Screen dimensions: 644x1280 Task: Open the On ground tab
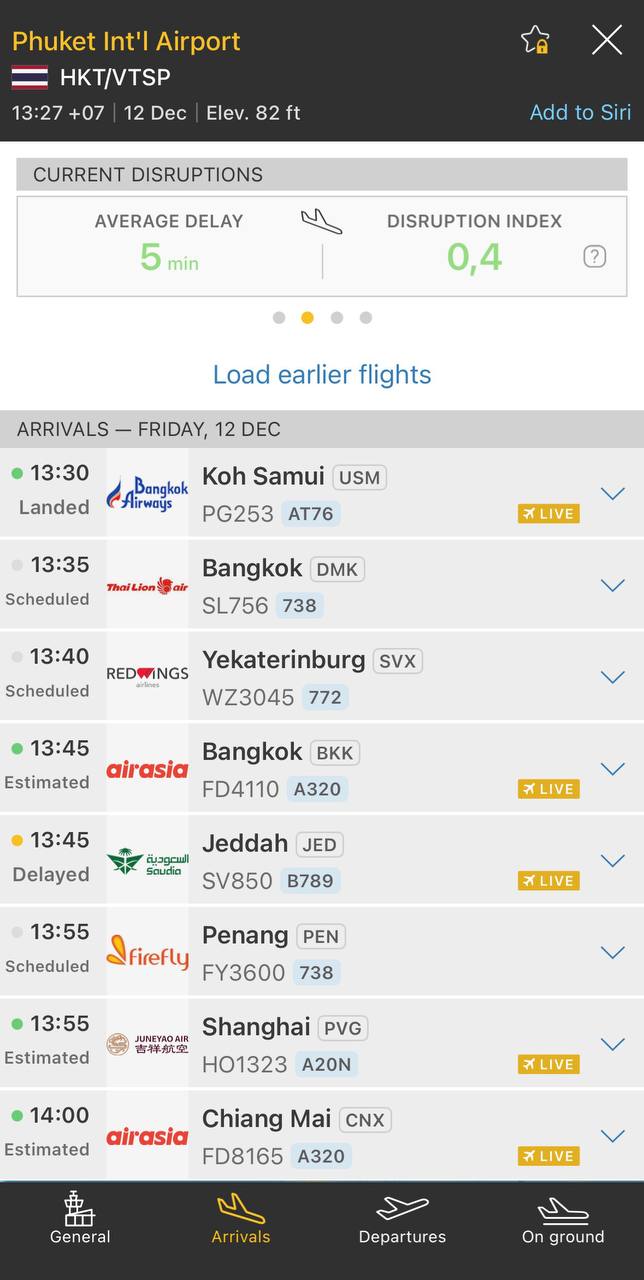[x=563, y=1218]
